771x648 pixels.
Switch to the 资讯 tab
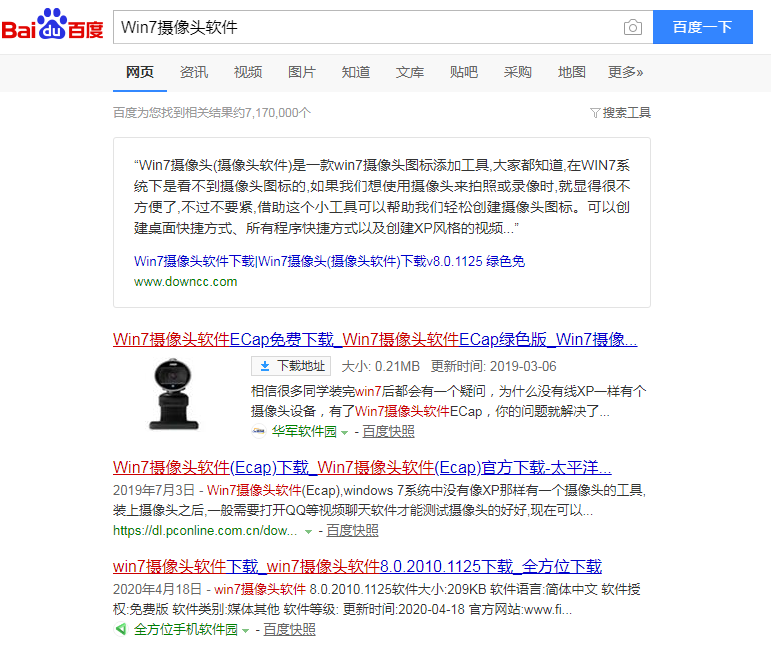(194, 72)
